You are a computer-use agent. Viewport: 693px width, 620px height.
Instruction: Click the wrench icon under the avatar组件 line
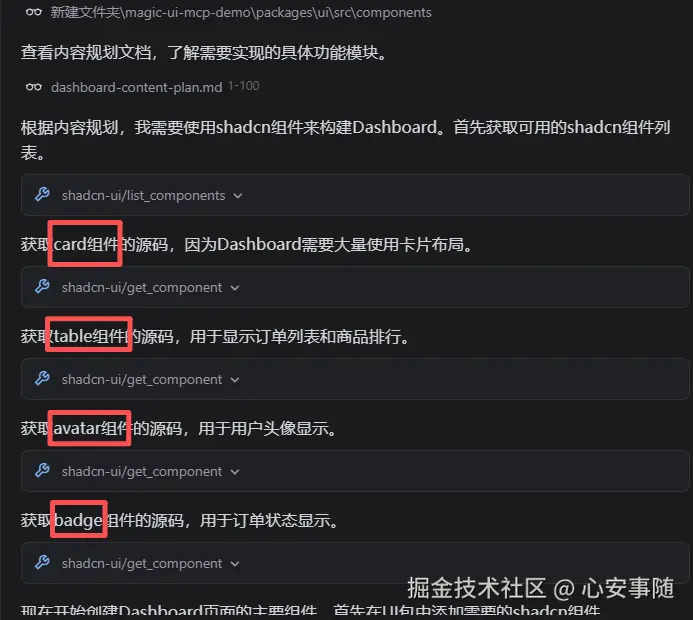42,470
